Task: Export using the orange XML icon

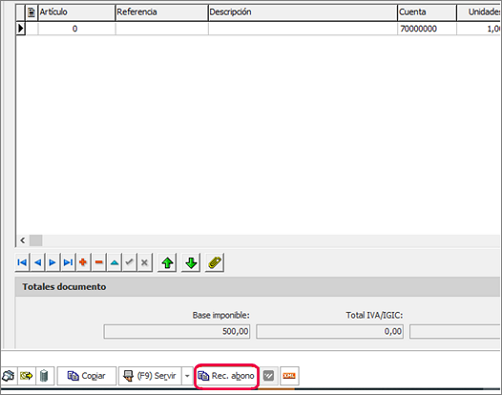Action: click(x=289, y=376)
